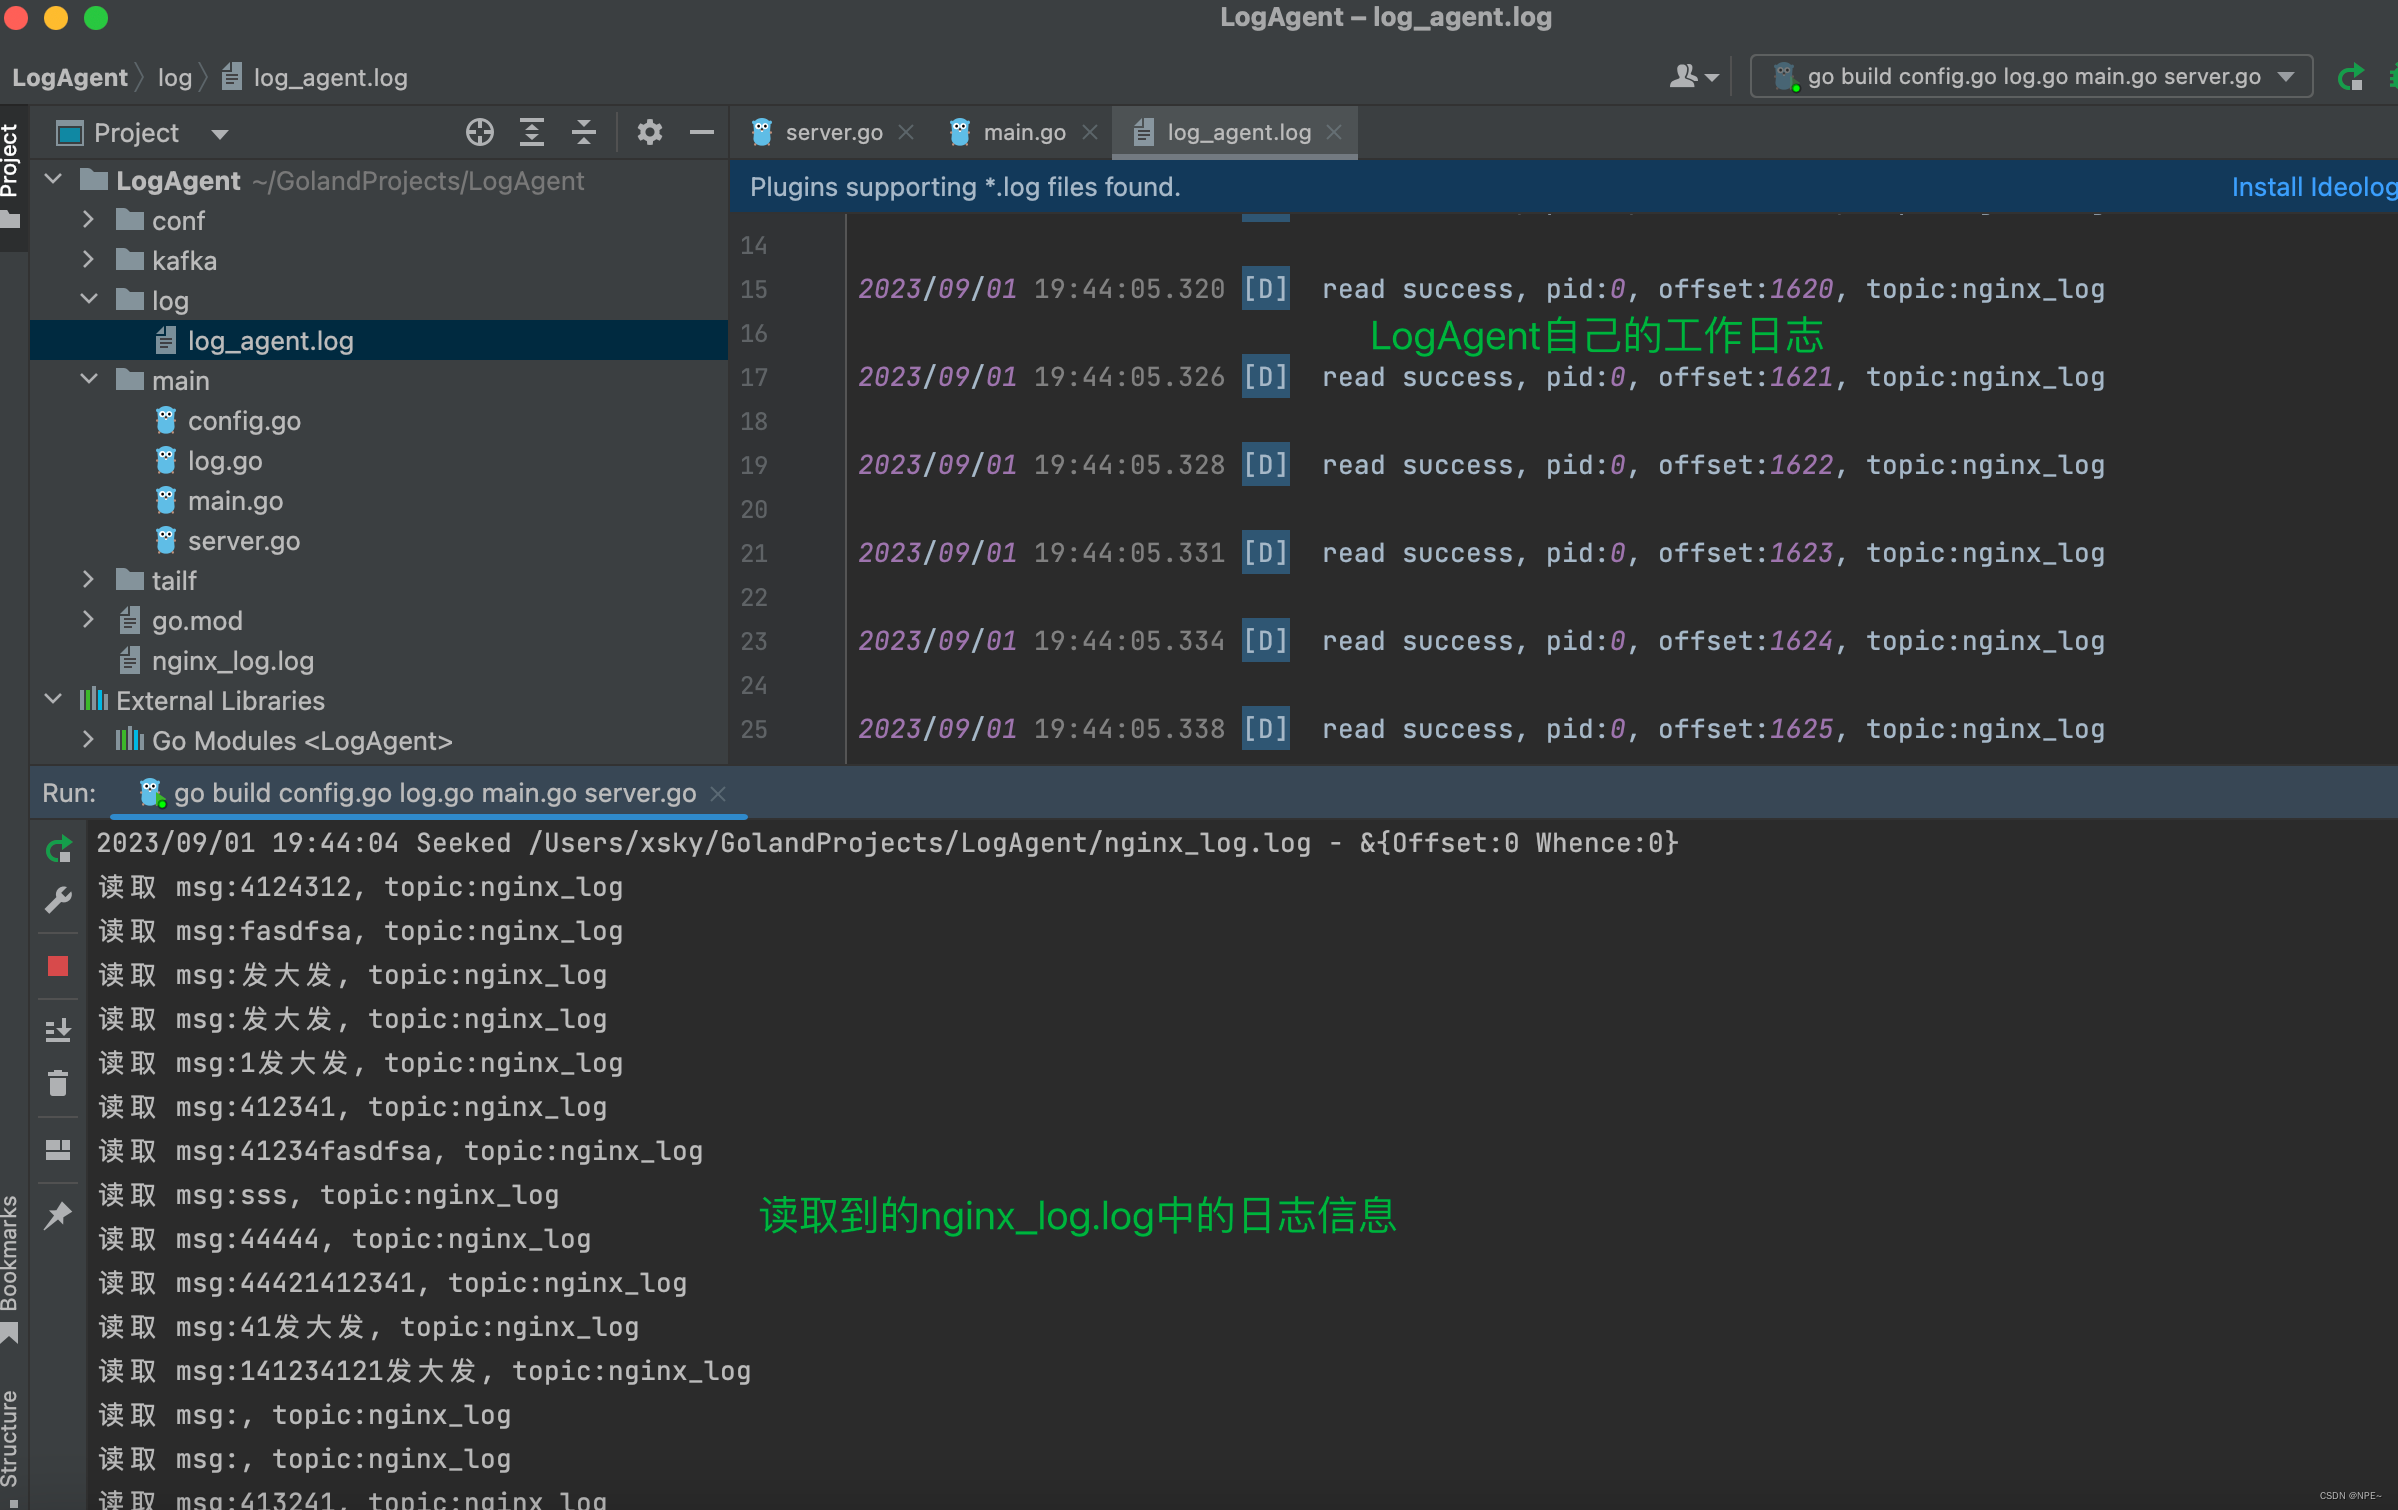Expand all nodes with the expand-all icon
The image size is (2398, 1510).
pyautogui.click(x=532, y=132)
